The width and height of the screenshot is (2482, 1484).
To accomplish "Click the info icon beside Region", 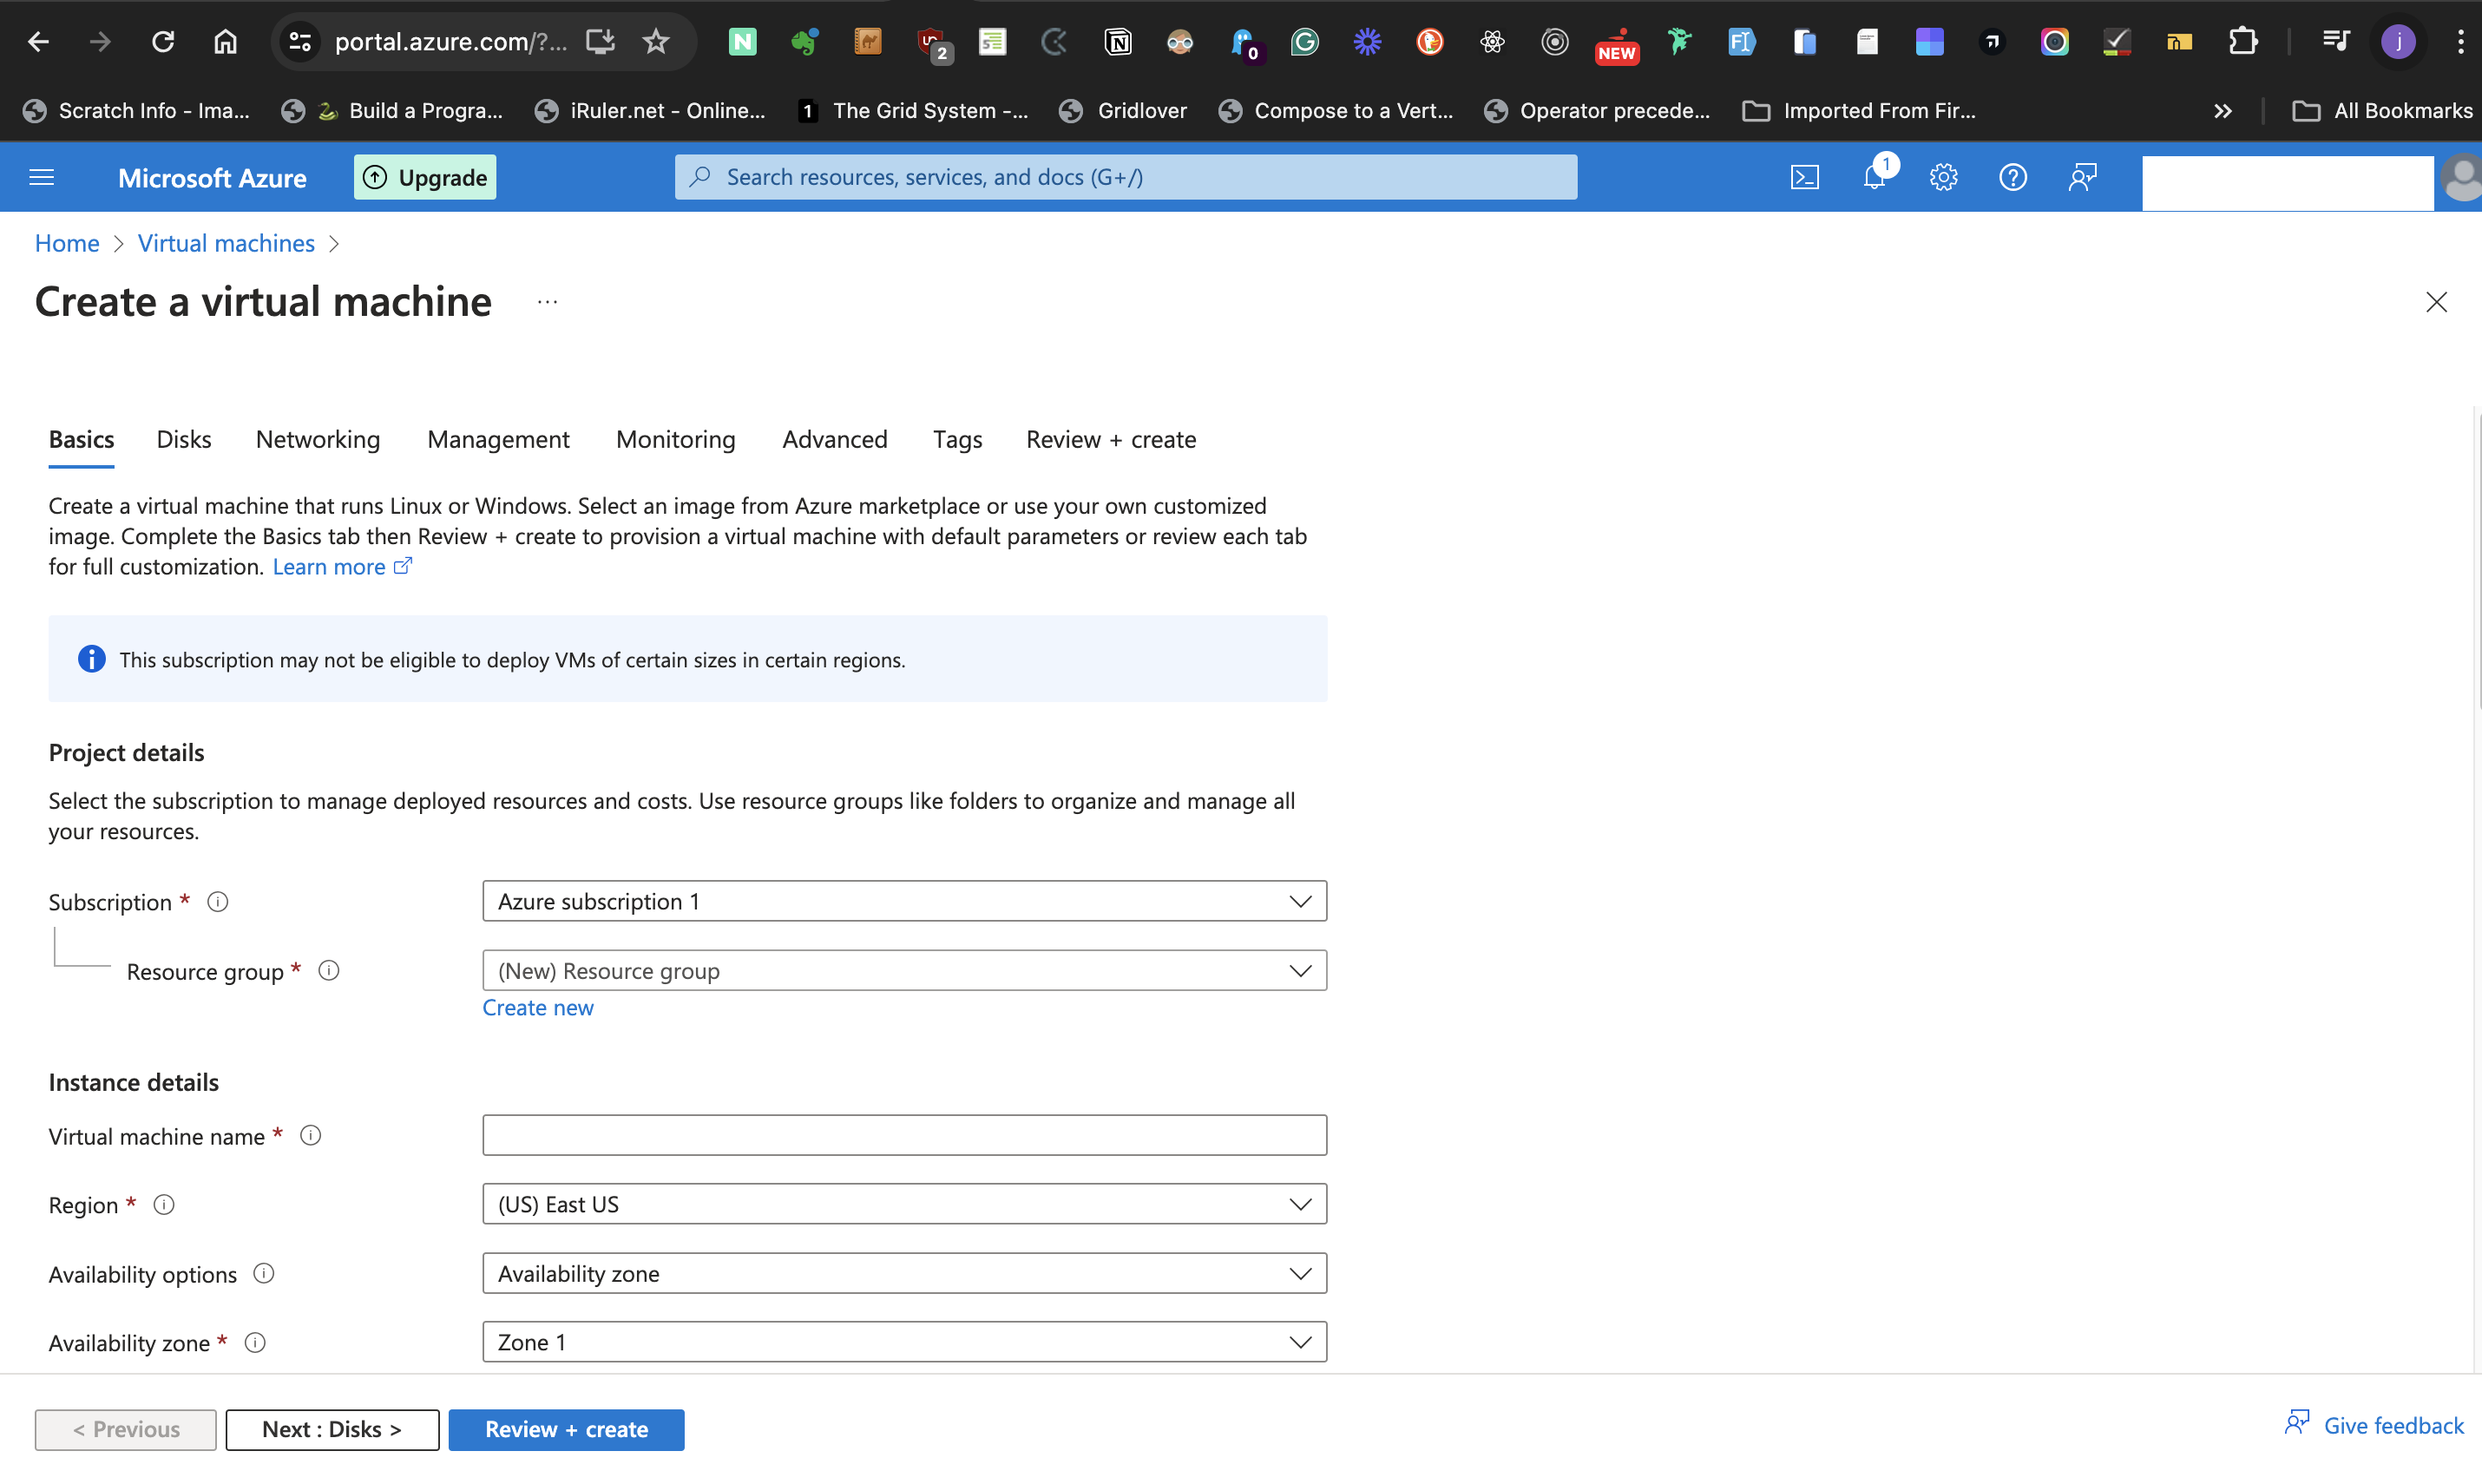I will click(164, 1204).
